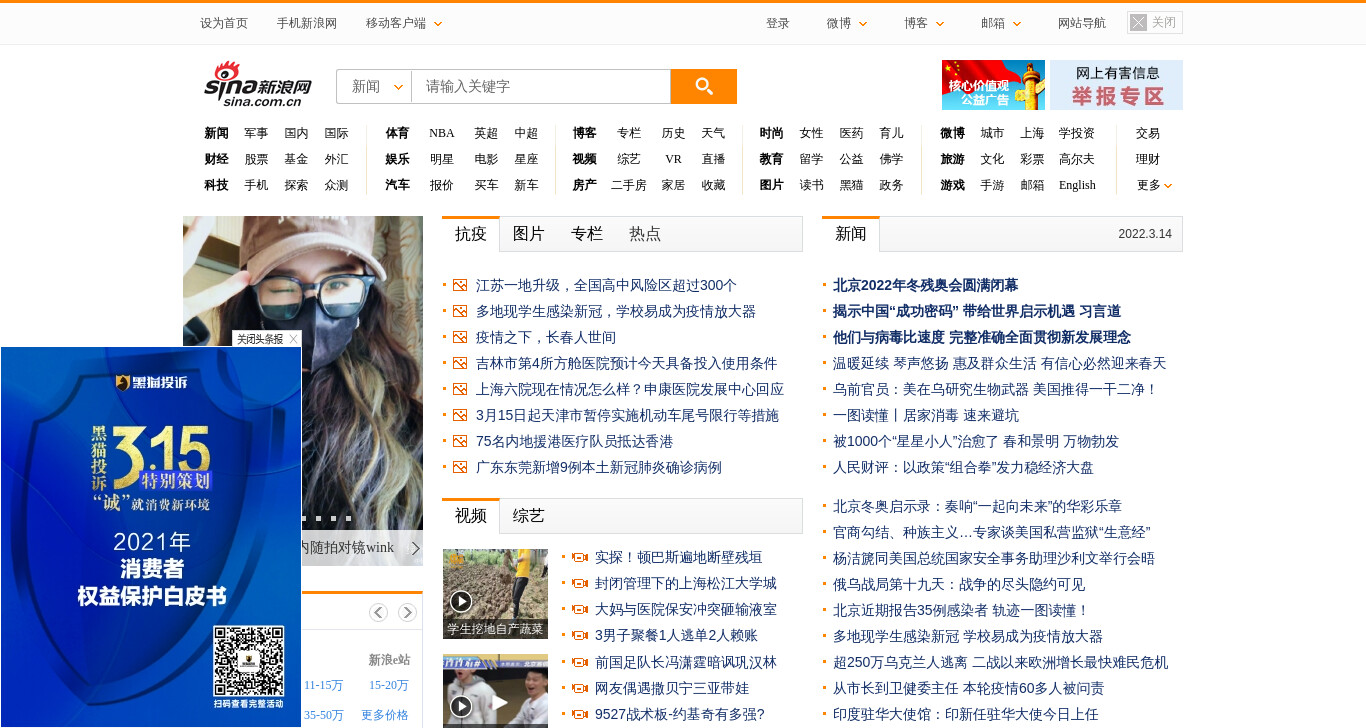Viewport: 1366px width, 728px height.
Task: Open headline 75名内地援港医疗队员抵达香港
Action: coord(574,441)
